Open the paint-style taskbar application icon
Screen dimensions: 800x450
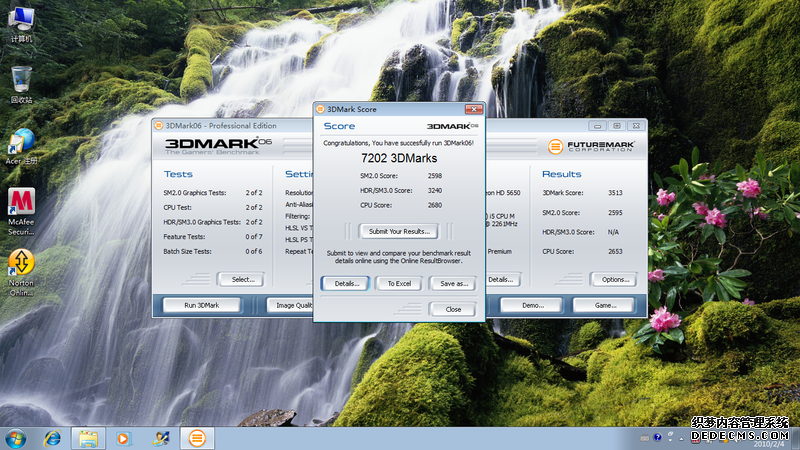coord(161,438)
